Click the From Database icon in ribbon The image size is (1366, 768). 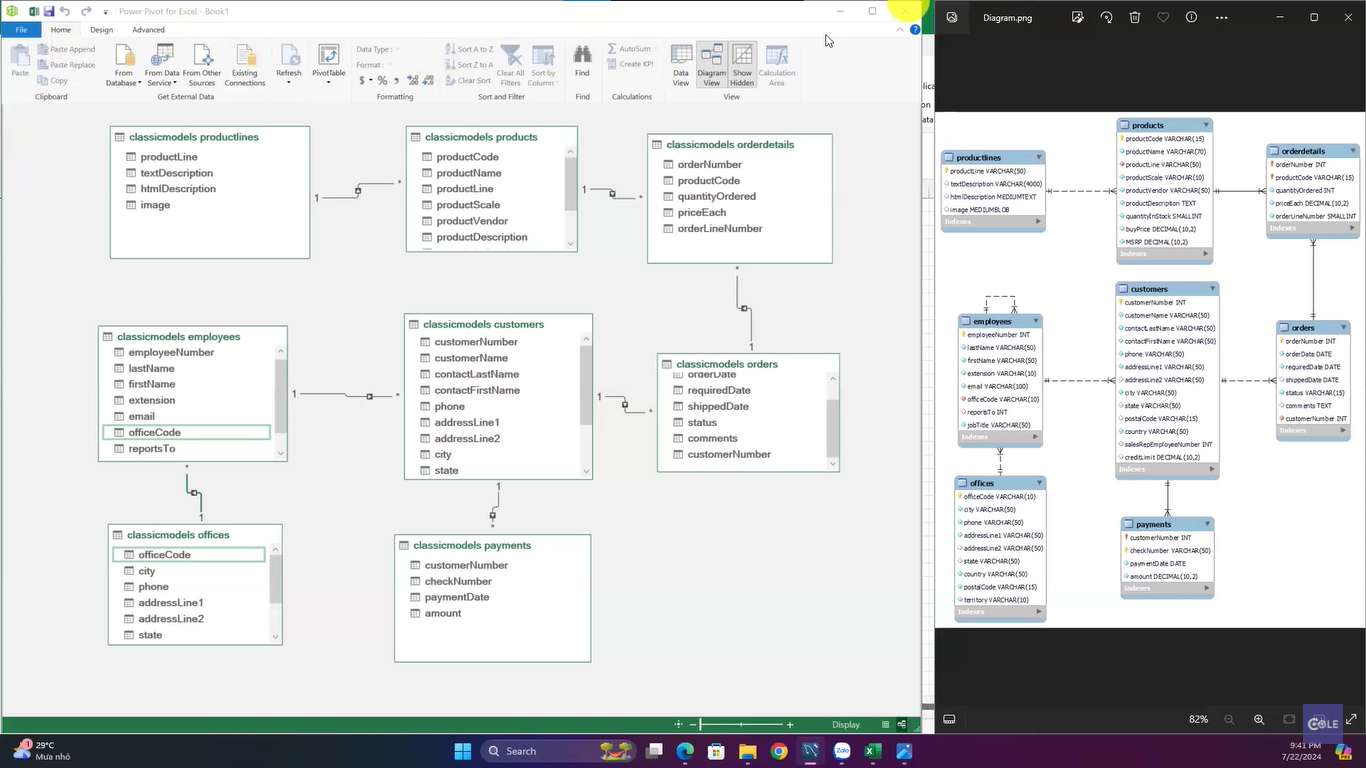pos(124,55)
